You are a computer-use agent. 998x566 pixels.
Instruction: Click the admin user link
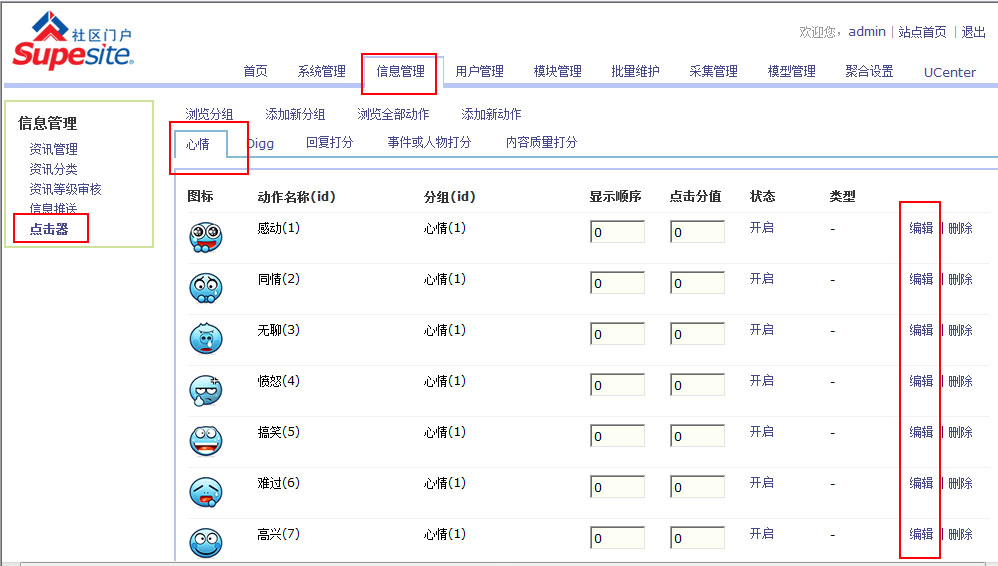click(867, 32)
